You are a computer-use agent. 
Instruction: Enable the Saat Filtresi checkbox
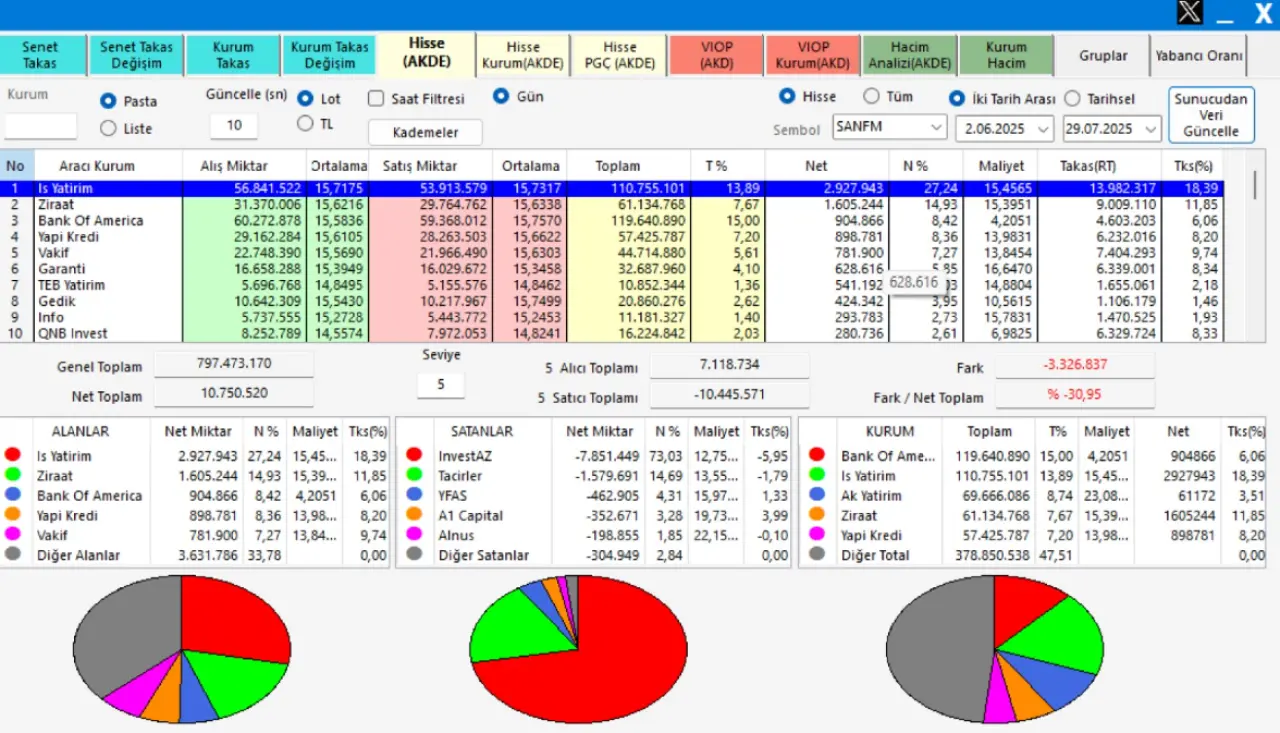coord(376,99)
